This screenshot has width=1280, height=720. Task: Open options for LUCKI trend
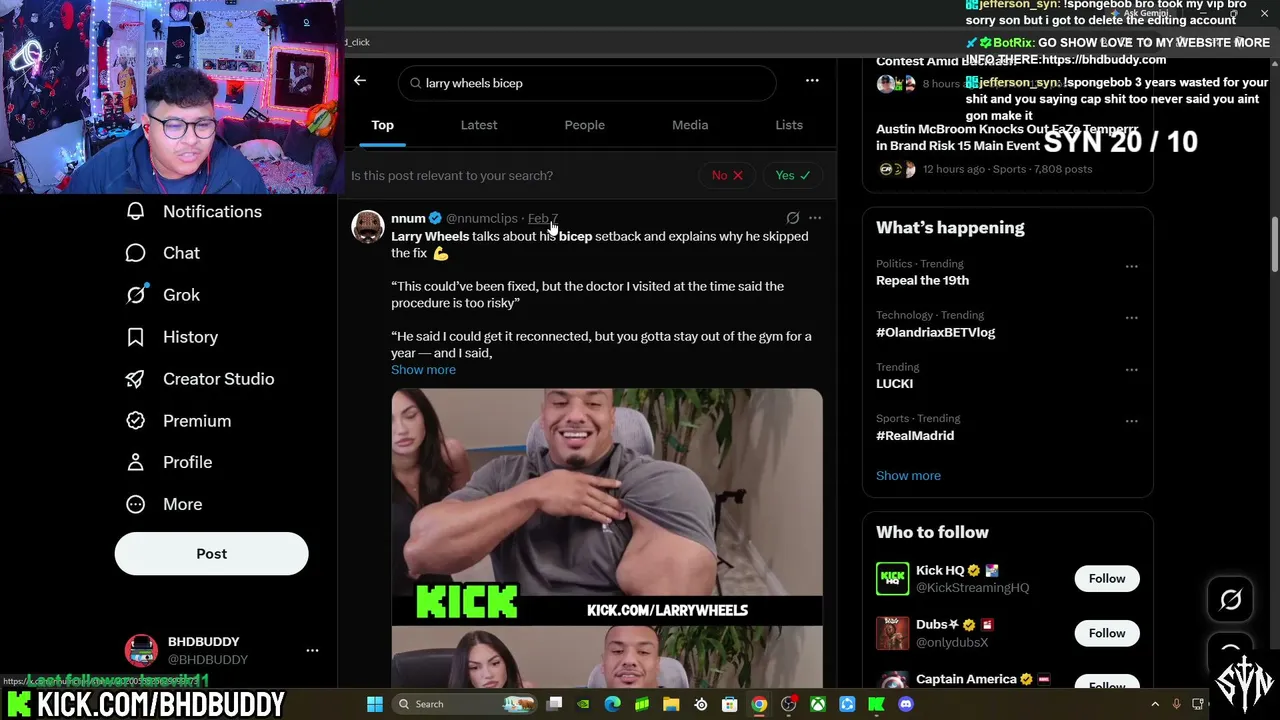coord(1132,370)
